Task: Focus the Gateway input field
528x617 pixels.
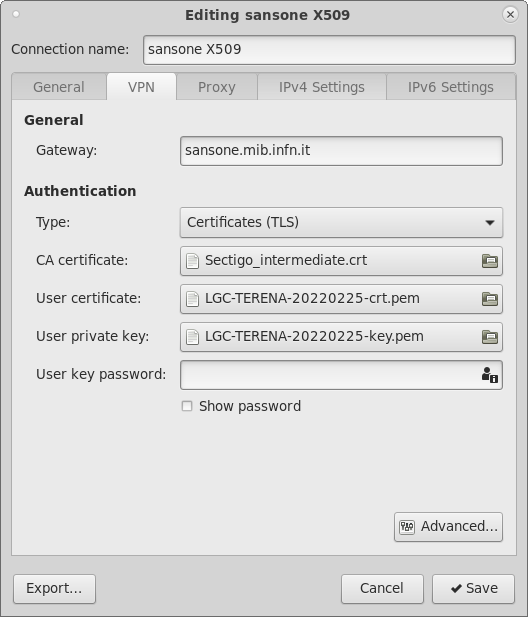Action: (341, 151)
